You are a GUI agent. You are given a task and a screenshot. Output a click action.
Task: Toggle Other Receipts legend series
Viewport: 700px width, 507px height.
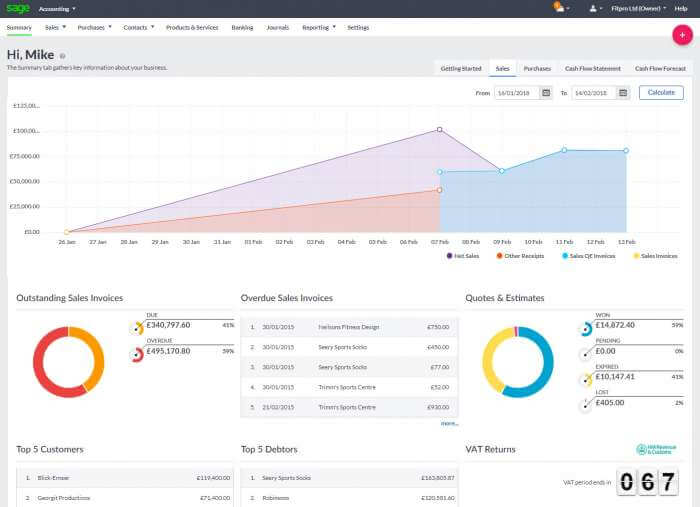520,256
